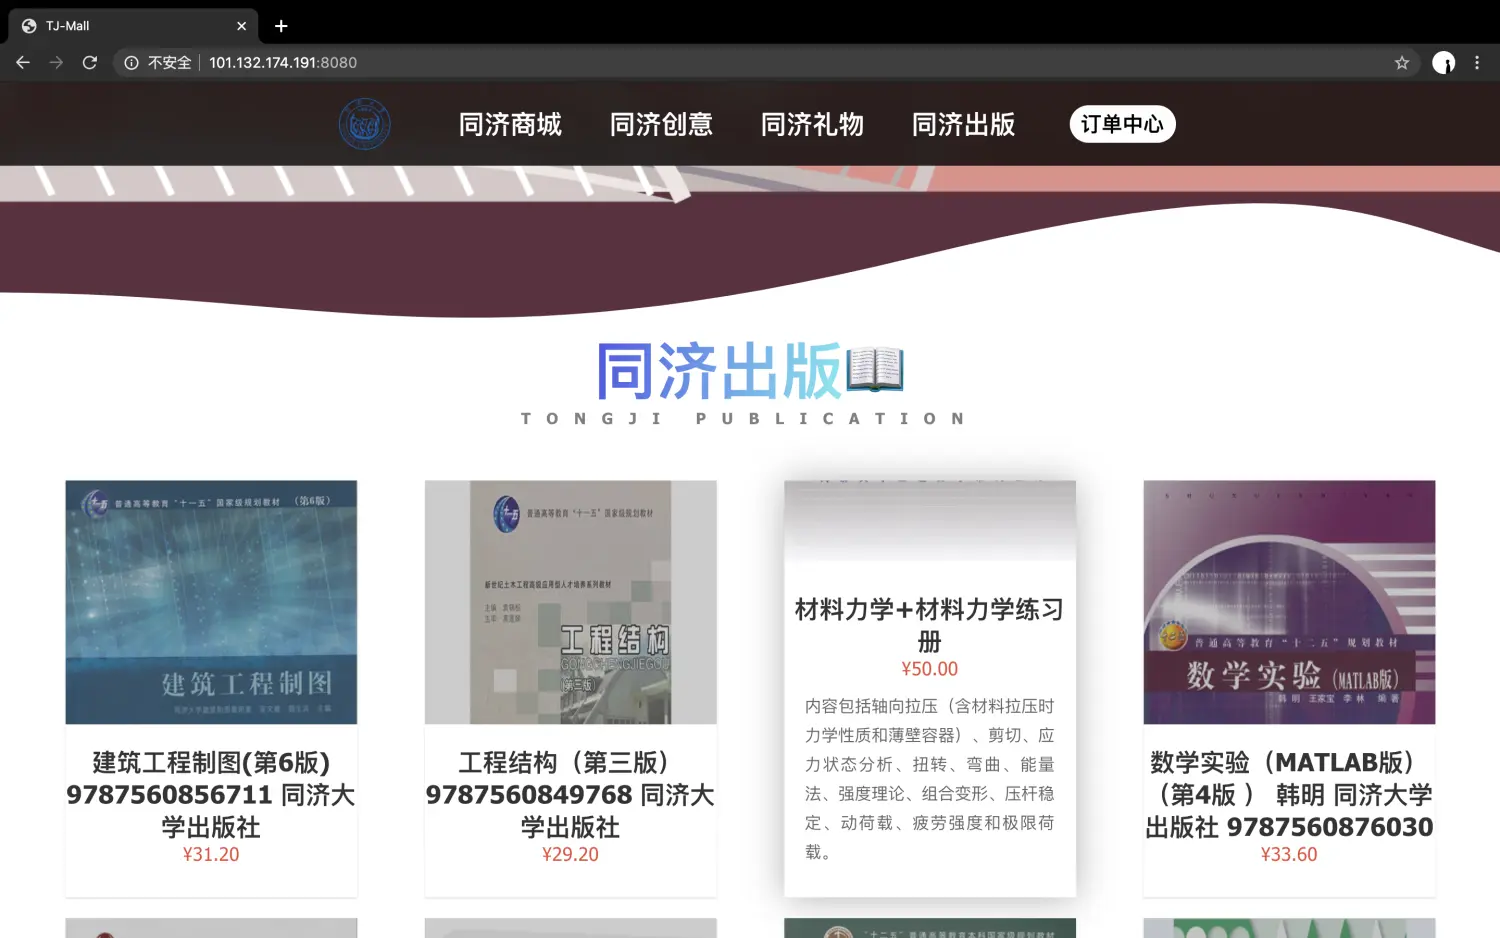Open 同济创意 navigation item
This screenshot has height=938, width=1500.
[x=661, y=124]
